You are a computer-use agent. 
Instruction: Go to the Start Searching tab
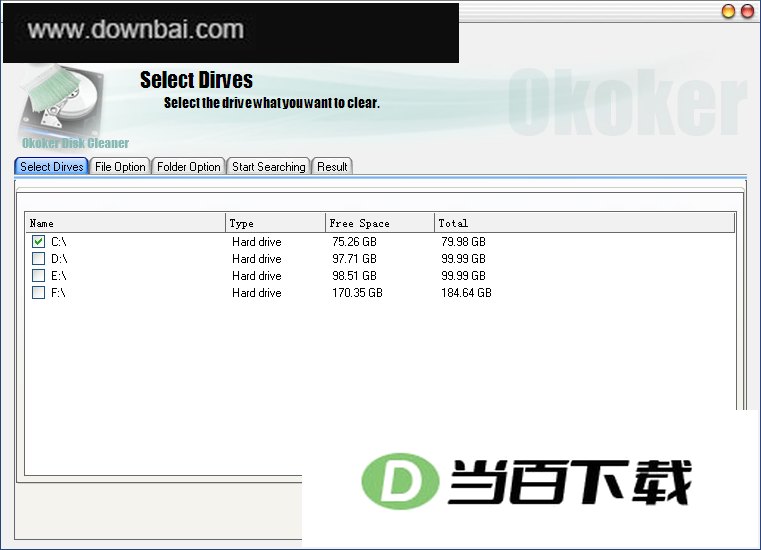[268, 167]
